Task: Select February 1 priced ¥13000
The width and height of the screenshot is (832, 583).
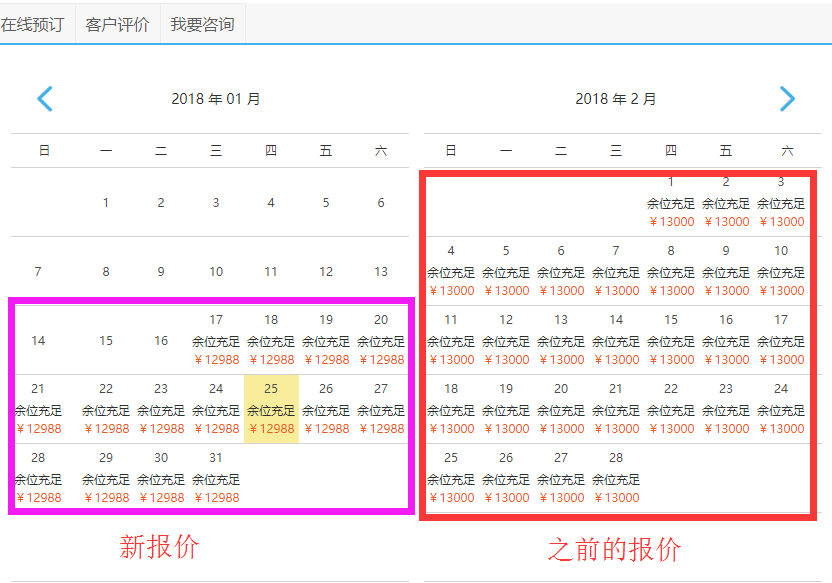Action: click(671, 202)
